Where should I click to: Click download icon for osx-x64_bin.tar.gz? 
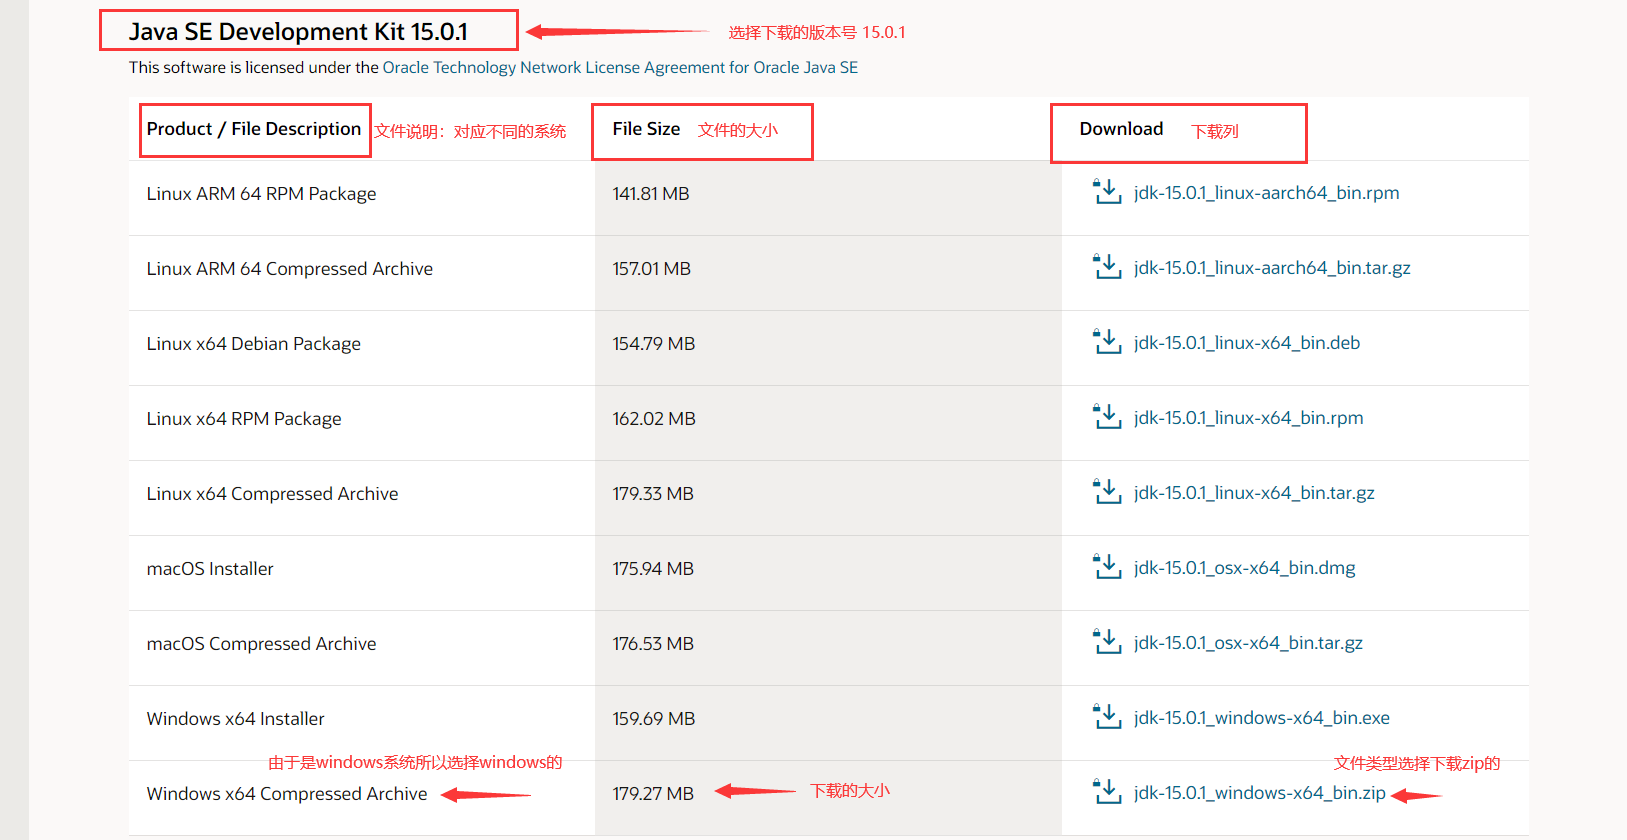(1107, 641)
